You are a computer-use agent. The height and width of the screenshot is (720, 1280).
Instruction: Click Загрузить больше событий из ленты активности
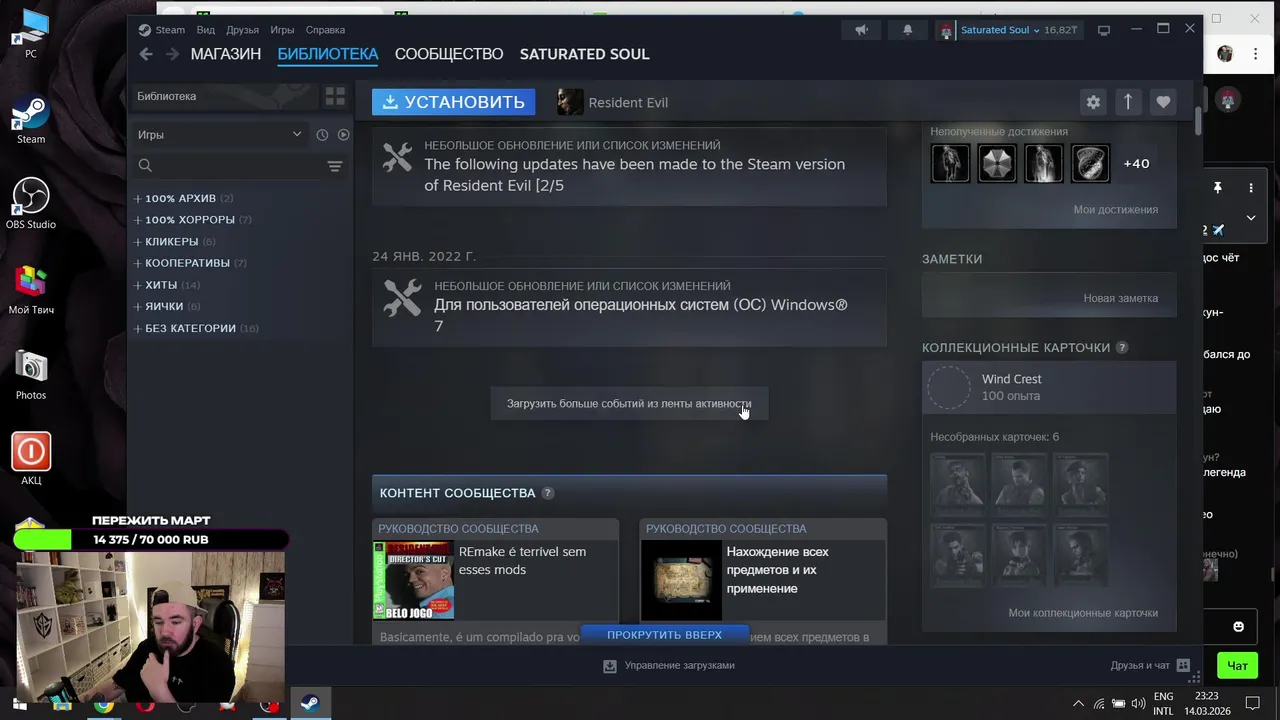click(629, 404)
